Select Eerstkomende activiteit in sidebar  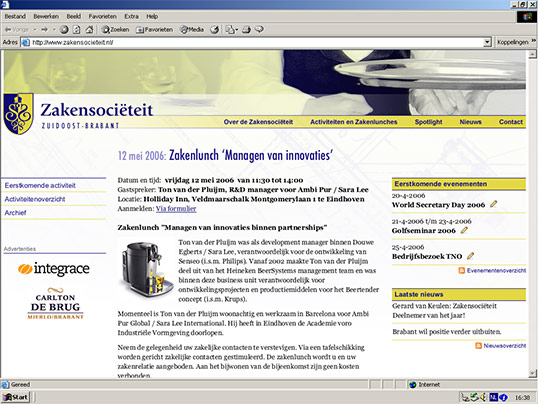coord(40,185)
